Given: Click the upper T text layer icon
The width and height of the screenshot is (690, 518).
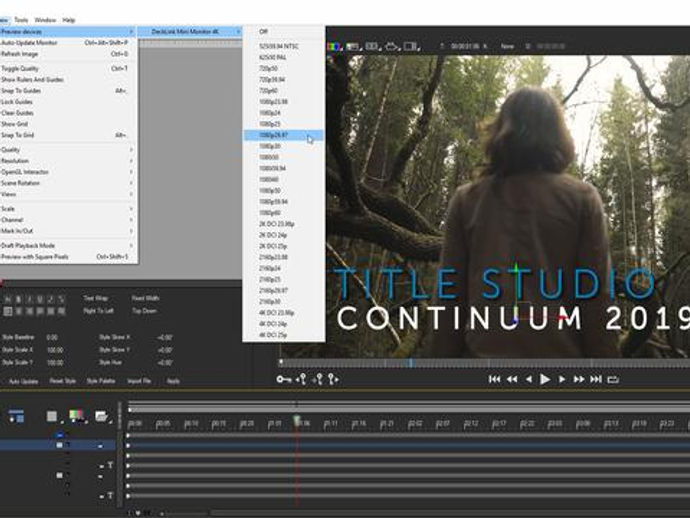Looking at the screenshot, I should pyautogui.click(x=110, y=465).
